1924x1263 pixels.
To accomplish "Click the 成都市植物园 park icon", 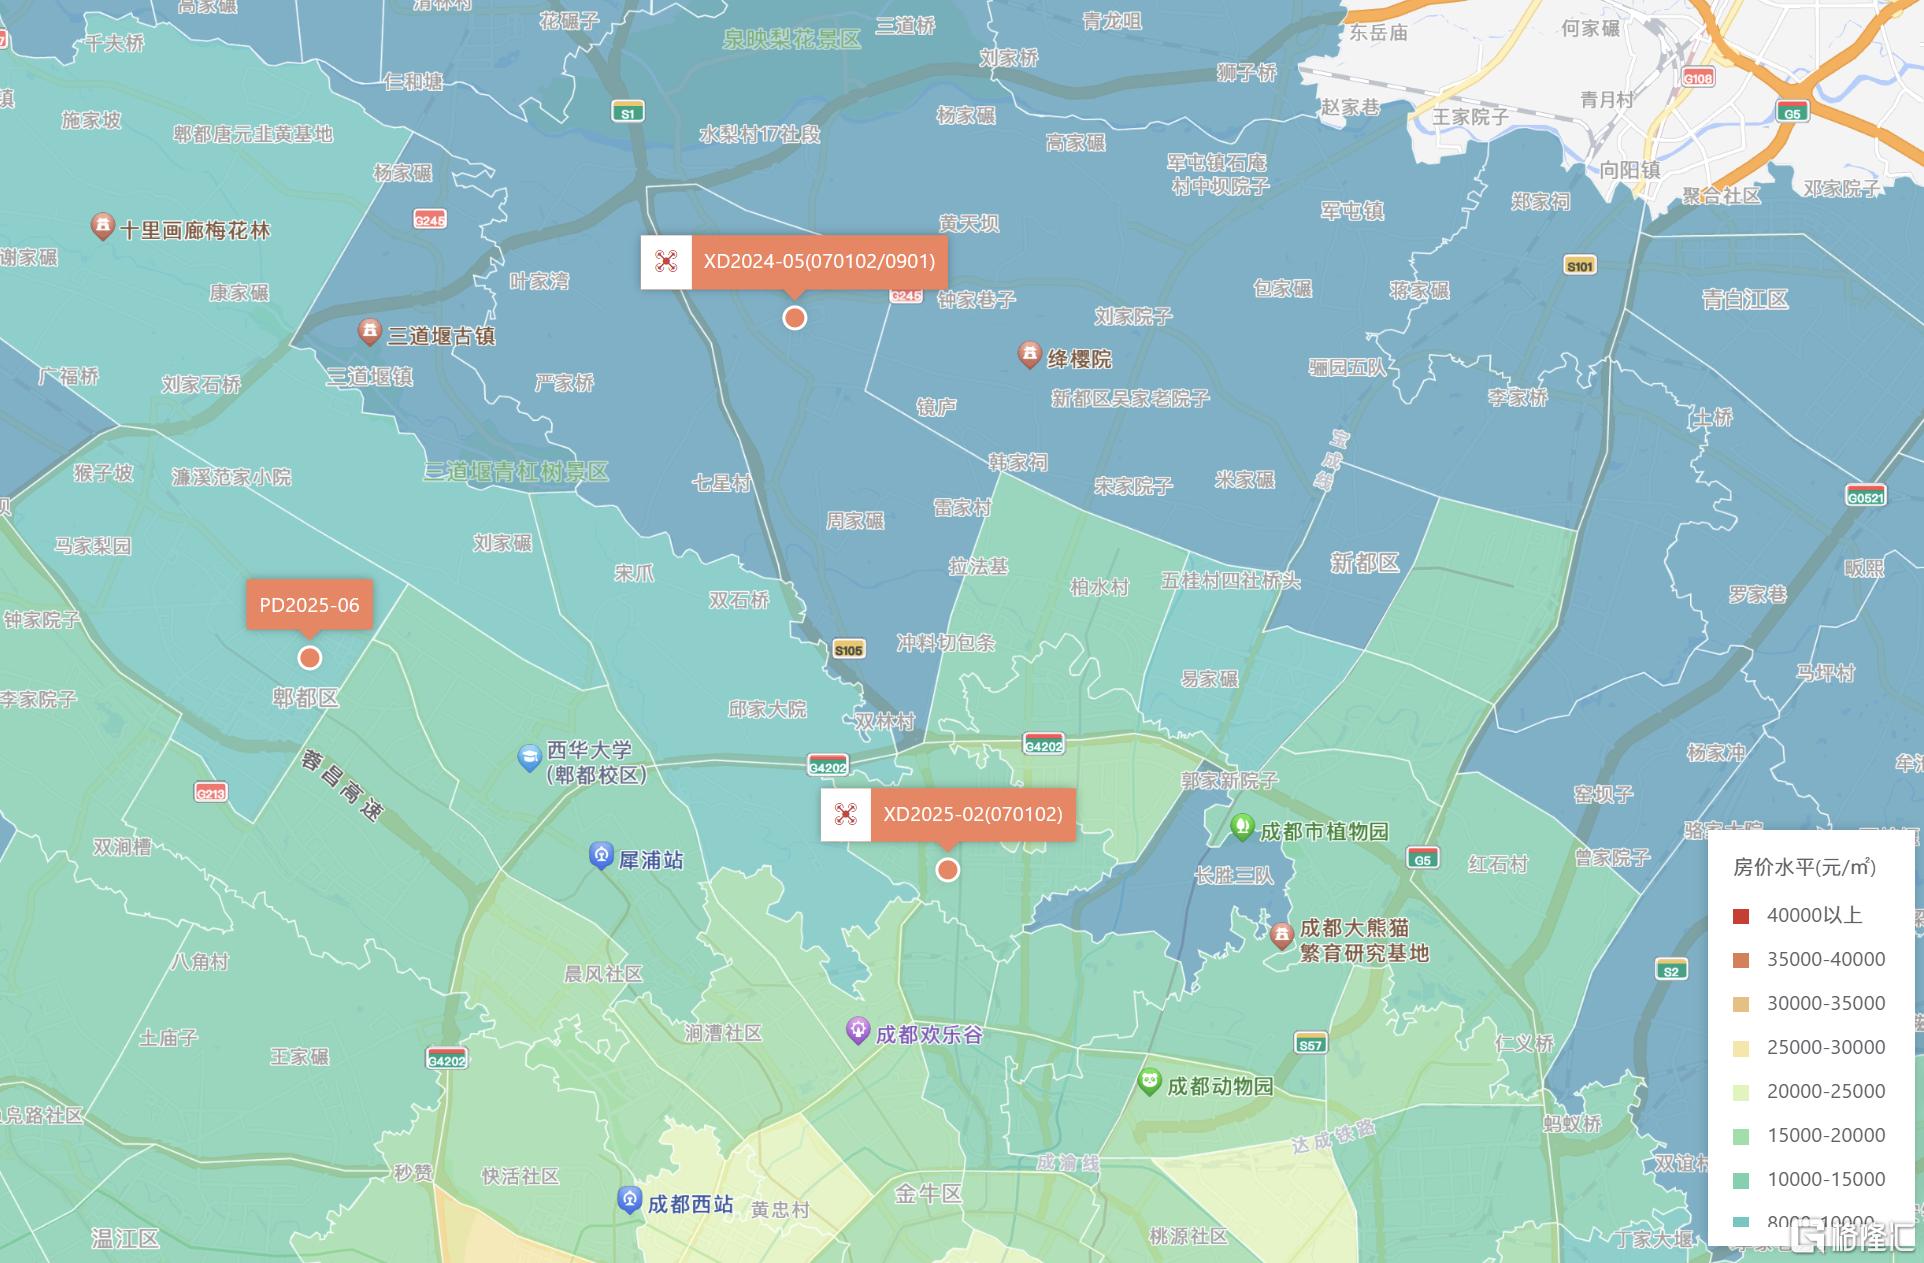I will coord(1242,828).
